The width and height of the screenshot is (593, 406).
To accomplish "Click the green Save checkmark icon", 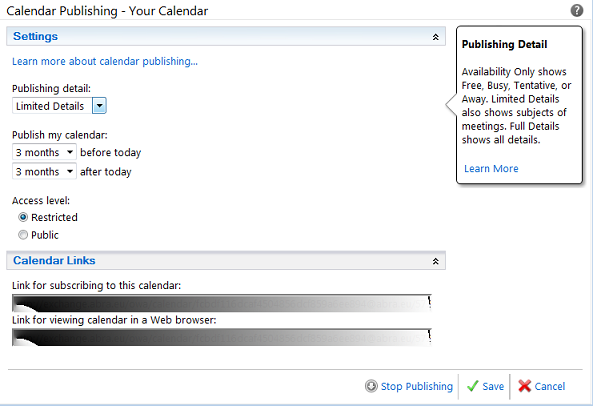I will click(473, 386).
